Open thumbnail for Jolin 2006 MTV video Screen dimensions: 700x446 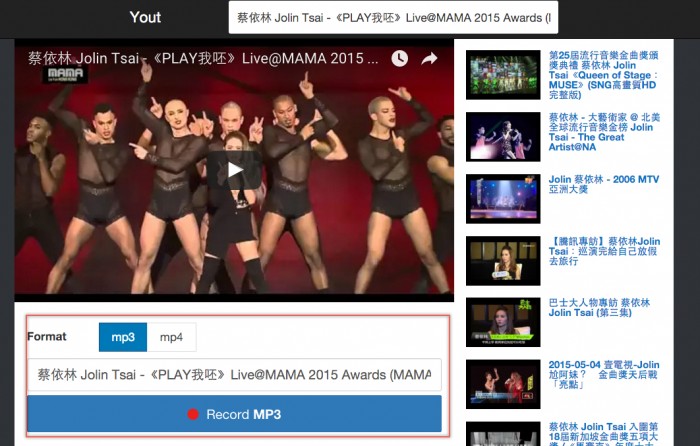tap(503, 199)
